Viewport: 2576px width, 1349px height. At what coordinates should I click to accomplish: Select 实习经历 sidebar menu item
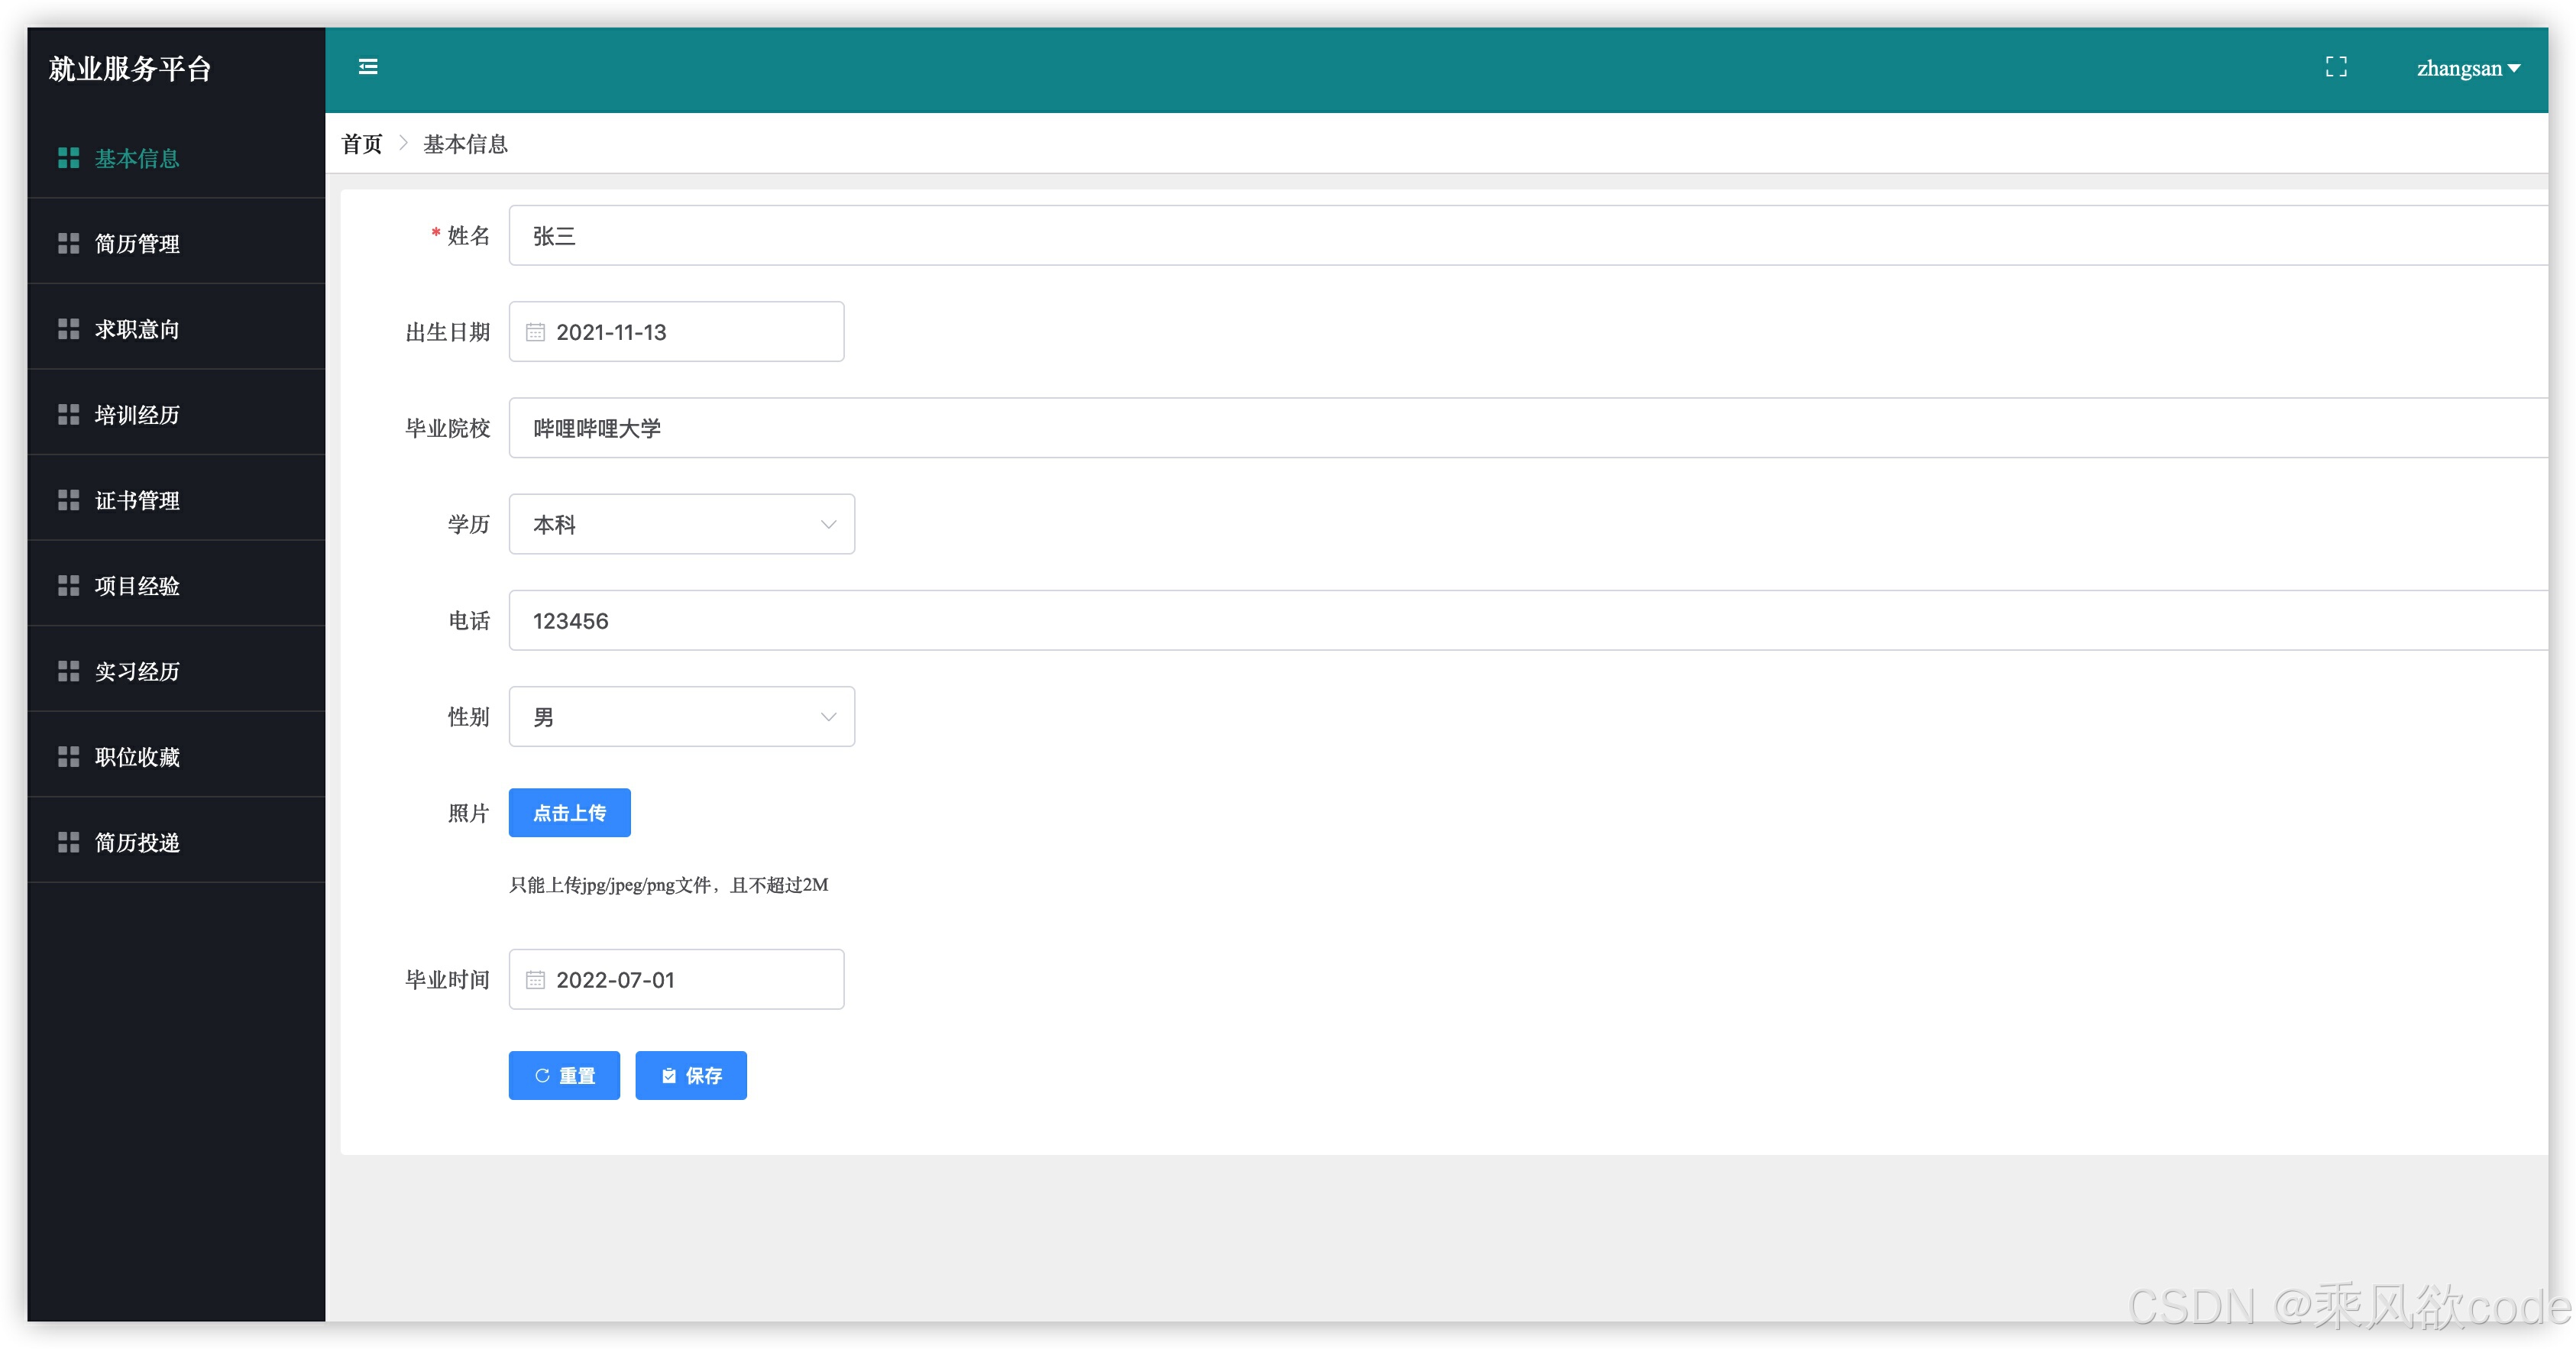pos(137,671)
